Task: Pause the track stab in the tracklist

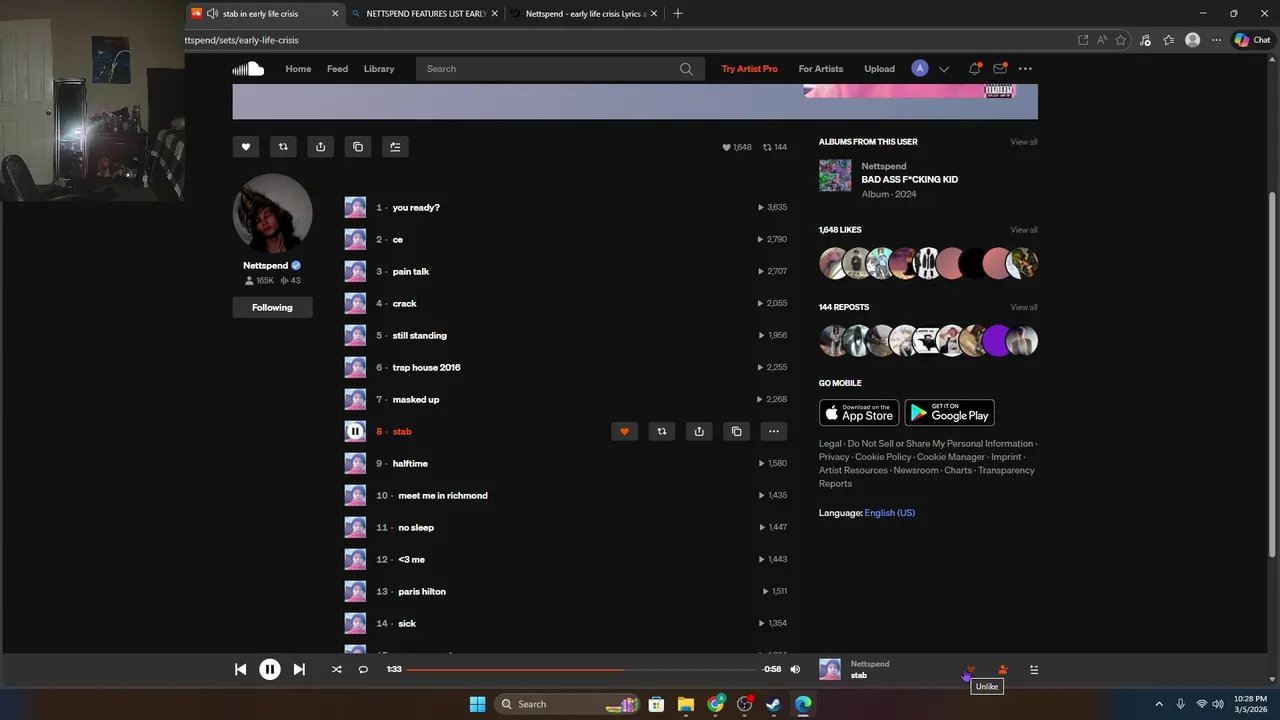Action: (355, 431)
